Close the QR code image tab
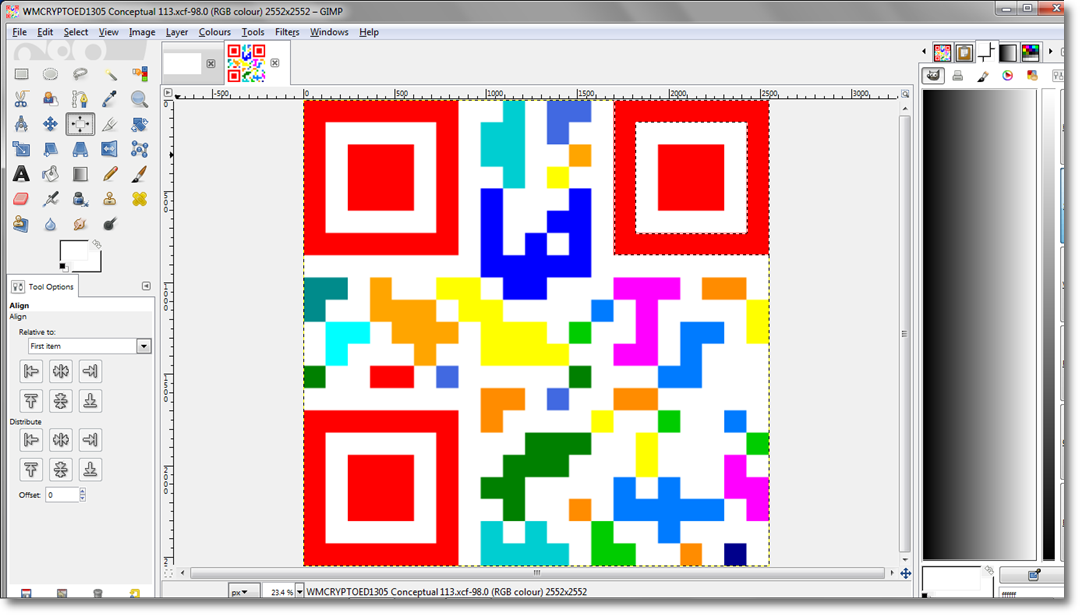 pos(275,63)
